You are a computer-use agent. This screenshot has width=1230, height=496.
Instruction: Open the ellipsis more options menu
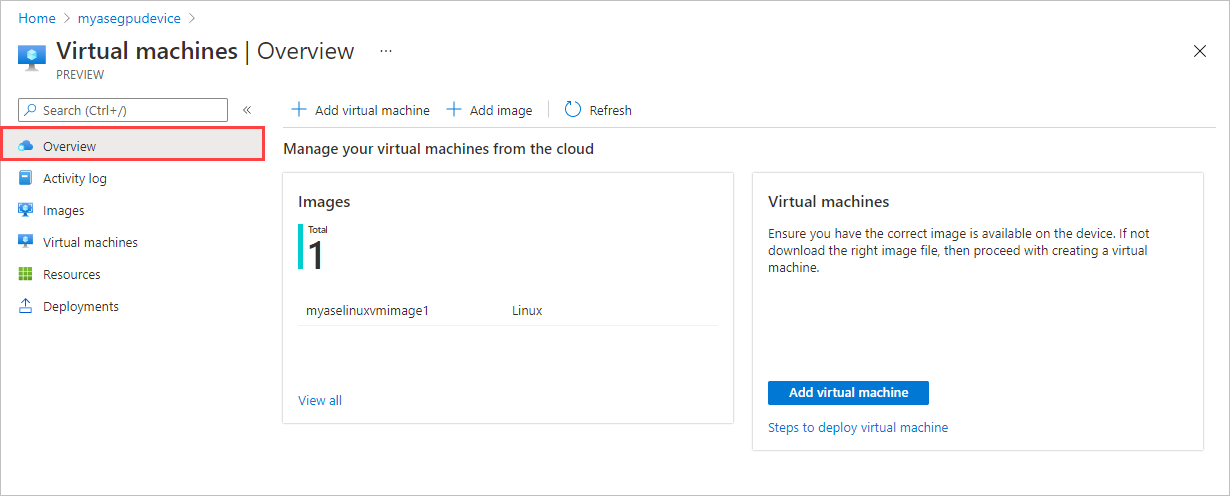[x=386, y=50]
